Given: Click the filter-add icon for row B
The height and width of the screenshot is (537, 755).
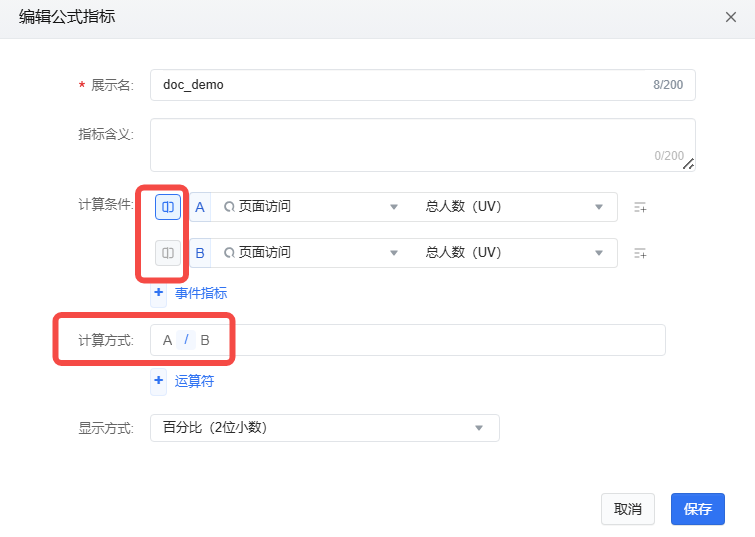Looking at the screenshot, I should [x=640, y=253].
